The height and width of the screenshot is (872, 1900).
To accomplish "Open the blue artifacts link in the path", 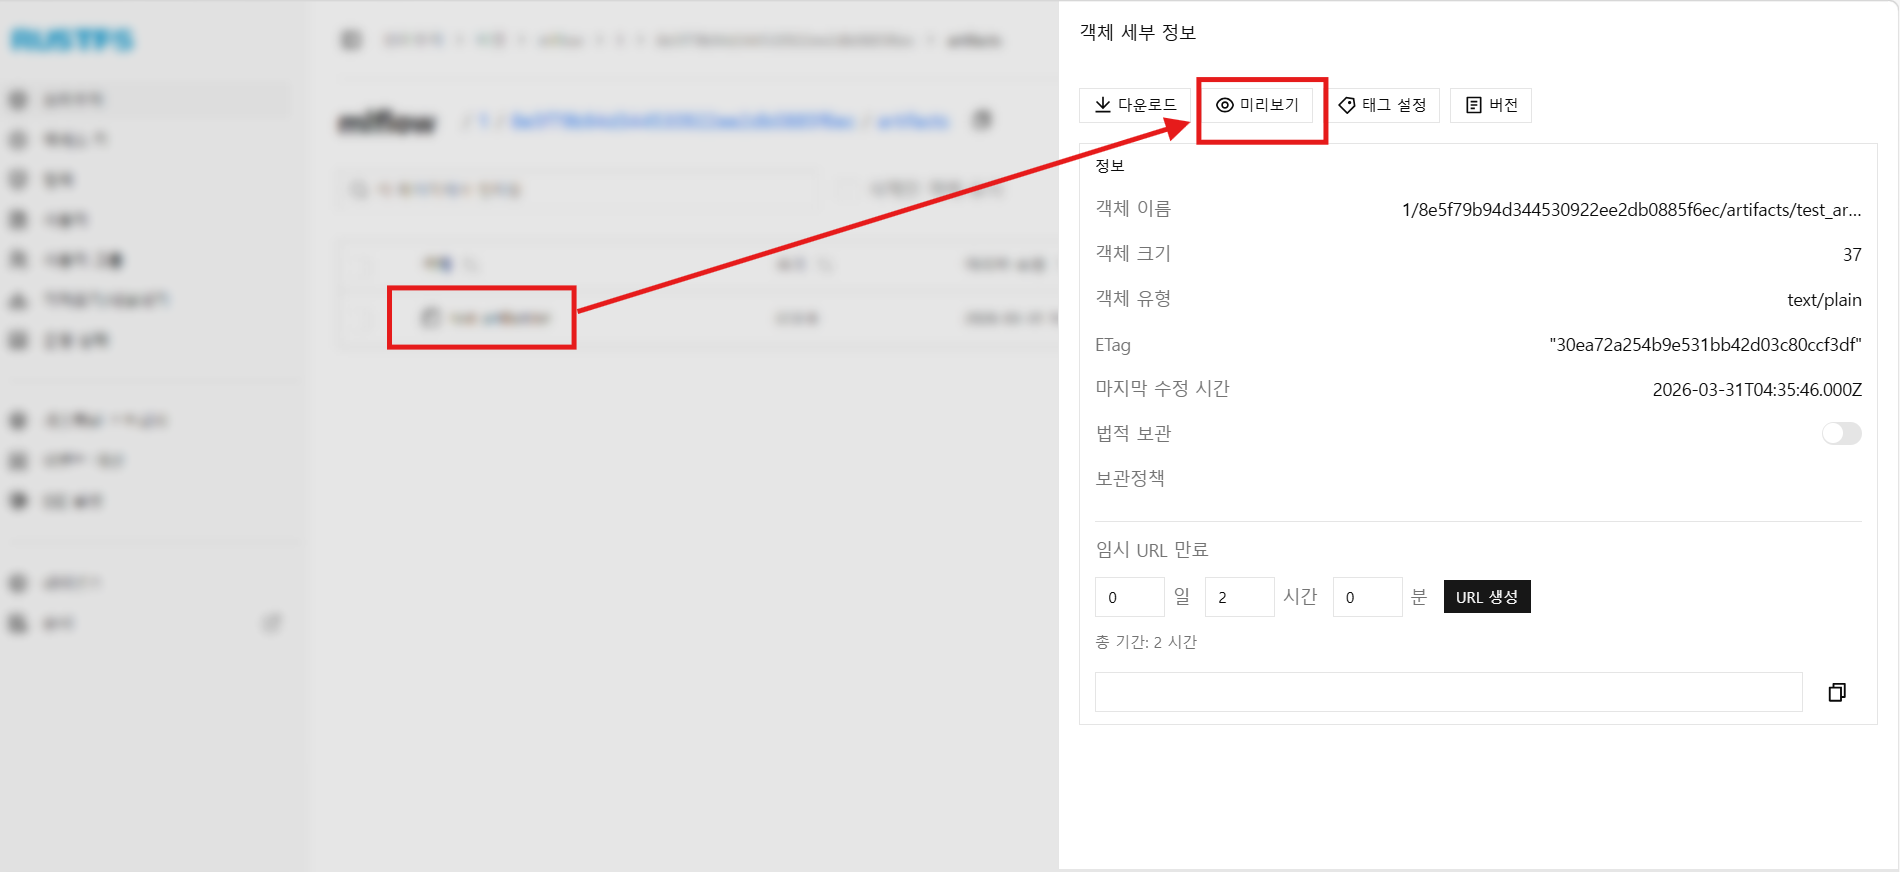I will [912, 121].
